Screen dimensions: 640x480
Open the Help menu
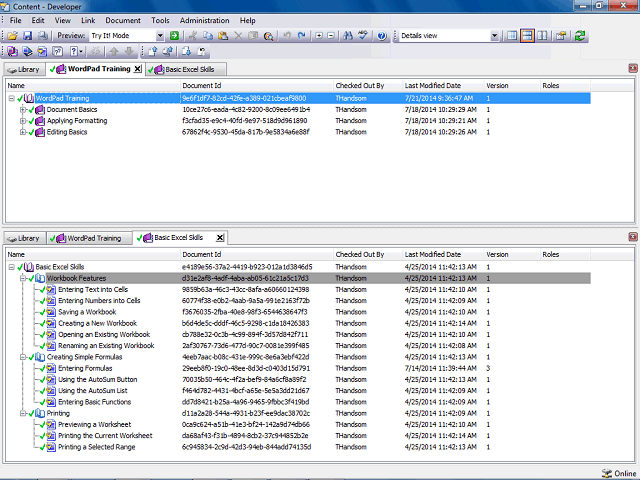247,20
